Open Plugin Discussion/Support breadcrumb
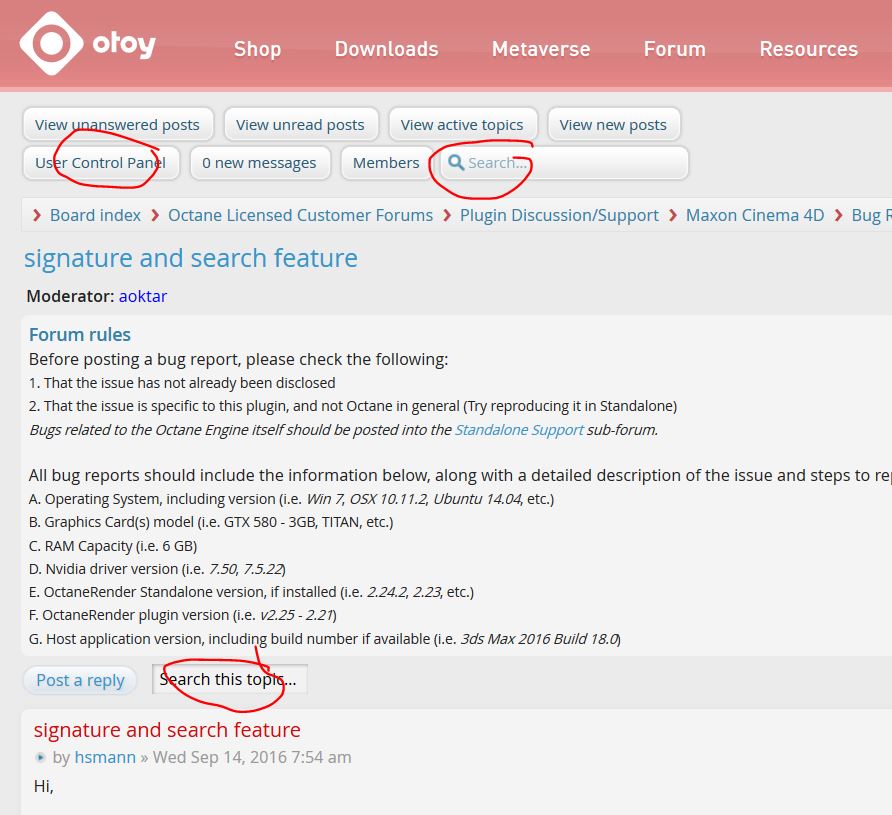 [x=559, y=215]
